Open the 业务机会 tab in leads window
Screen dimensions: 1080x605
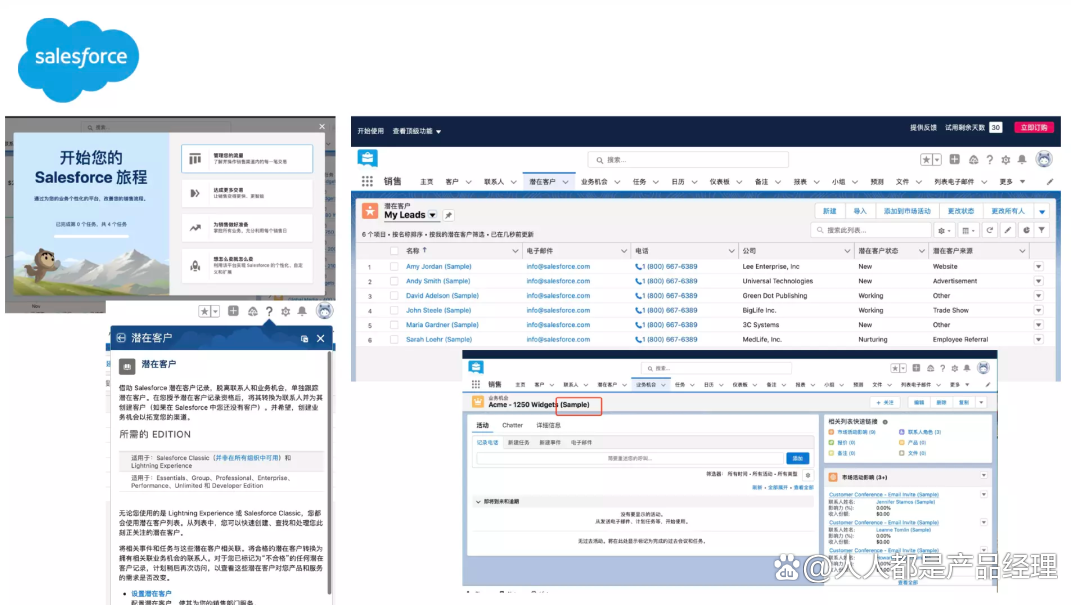[594, 182]
